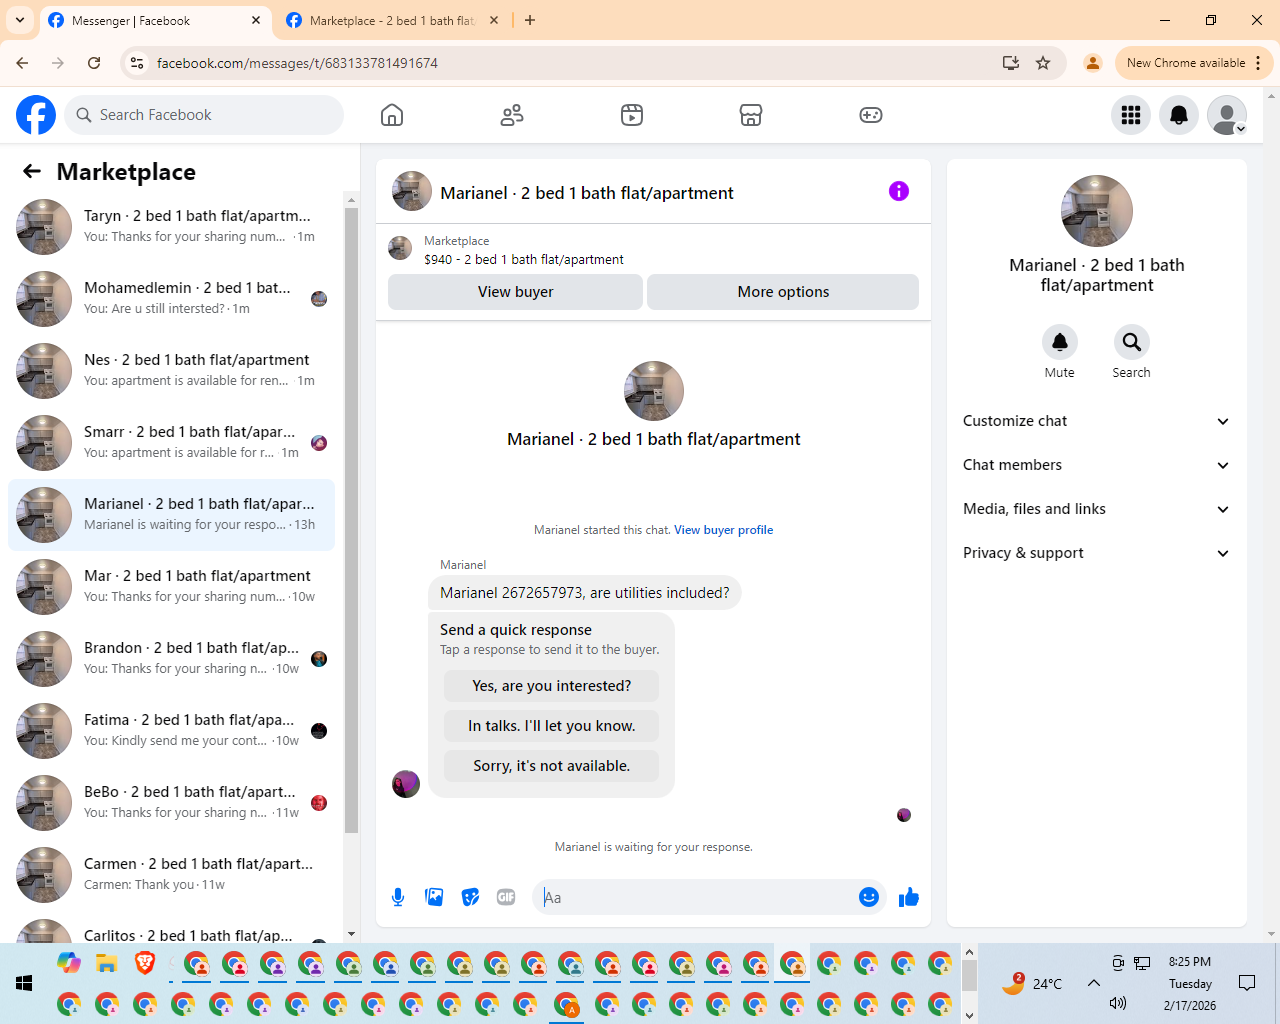Record a voice clip with microphone icon
Viewport: 1280px width, 1024px height.
click(398, 897)
